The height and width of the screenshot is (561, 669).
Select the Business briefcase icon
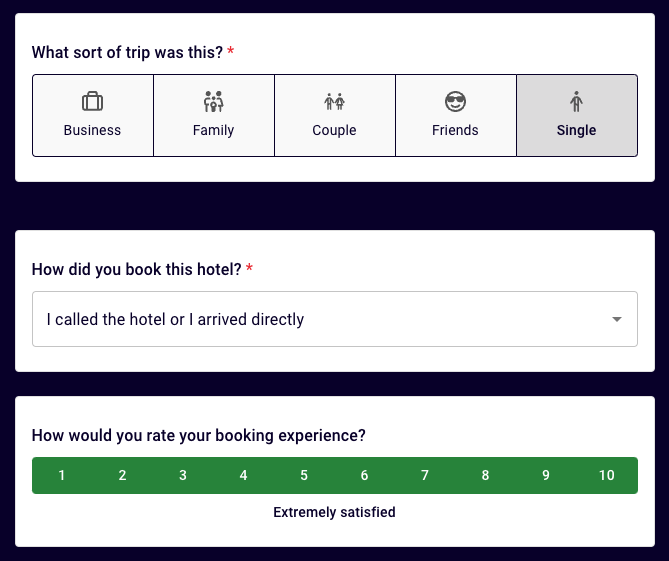[x=92, y=102]
